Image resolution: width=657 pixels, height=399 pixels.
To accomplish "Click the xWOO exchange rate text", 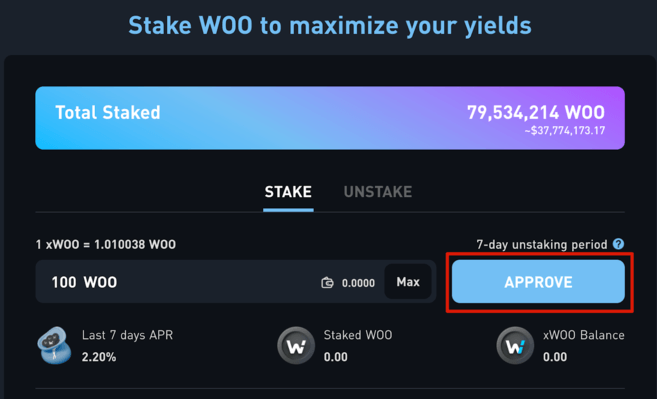I will click(106, 244).
